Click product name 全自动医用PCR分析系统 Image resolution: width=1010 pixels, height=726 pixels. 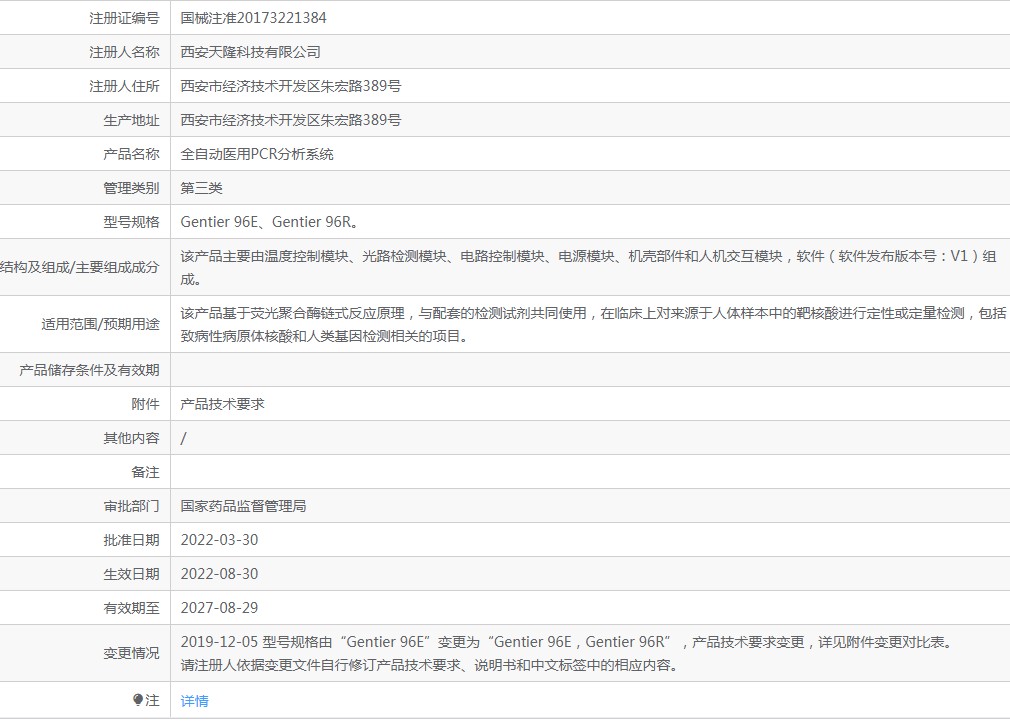pyautogui.click(x=257, y=154)
